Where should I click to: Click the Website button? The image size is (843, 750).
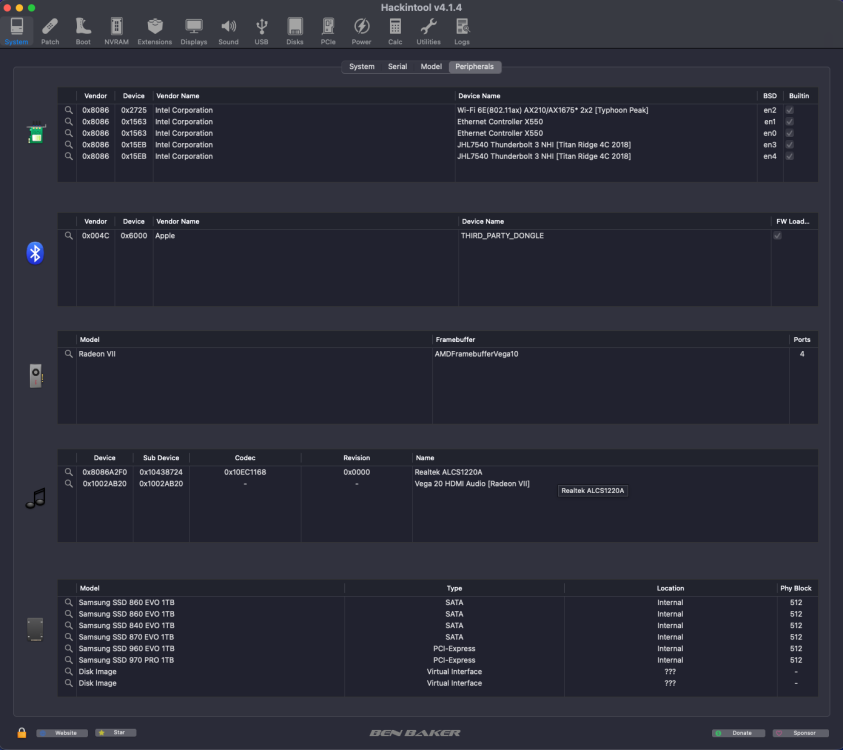62,733
